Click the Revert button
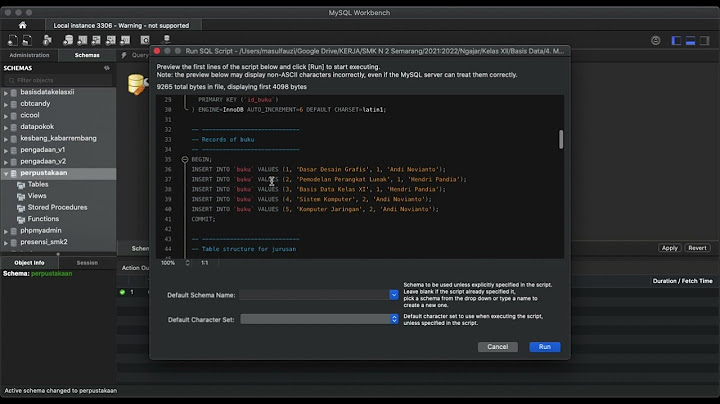The image size is (720, 404). point(697,248)
